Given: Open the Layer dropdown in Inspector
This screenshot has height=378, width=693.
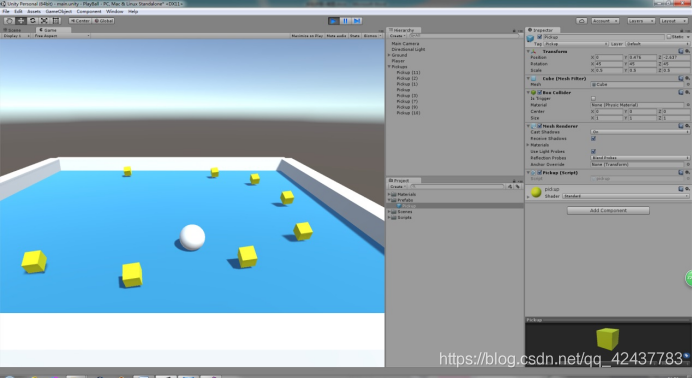Looking at the screenshot, I should click(x=657, y=44).
